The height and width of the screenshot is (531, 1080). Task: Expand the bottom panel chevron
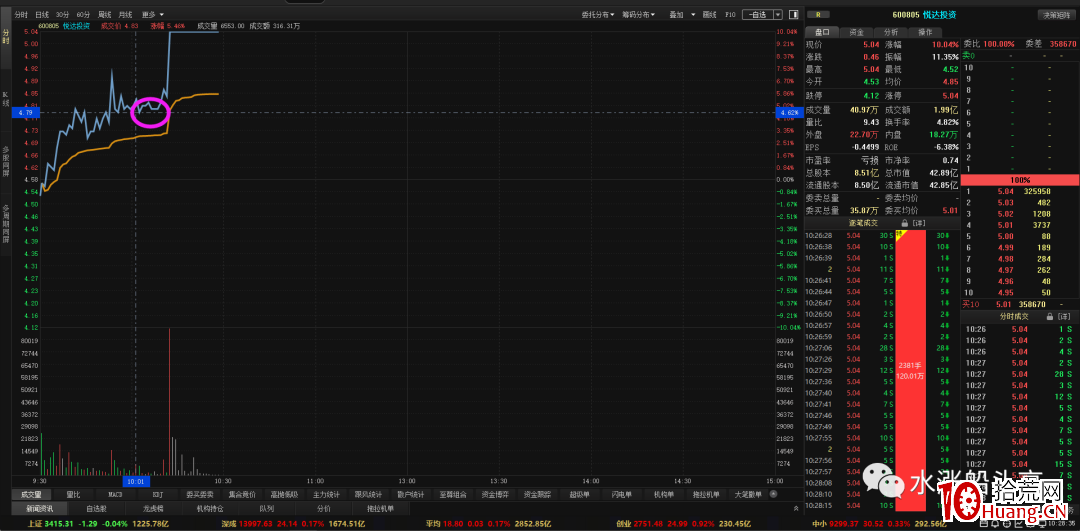[796, 508]
